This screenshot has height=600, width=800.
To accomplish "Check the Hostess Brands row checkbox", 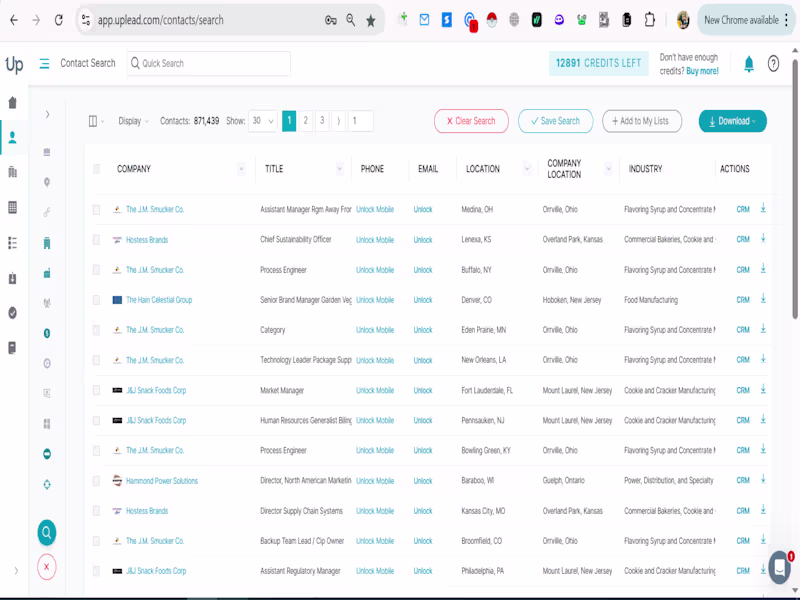I will click(97, 240).
